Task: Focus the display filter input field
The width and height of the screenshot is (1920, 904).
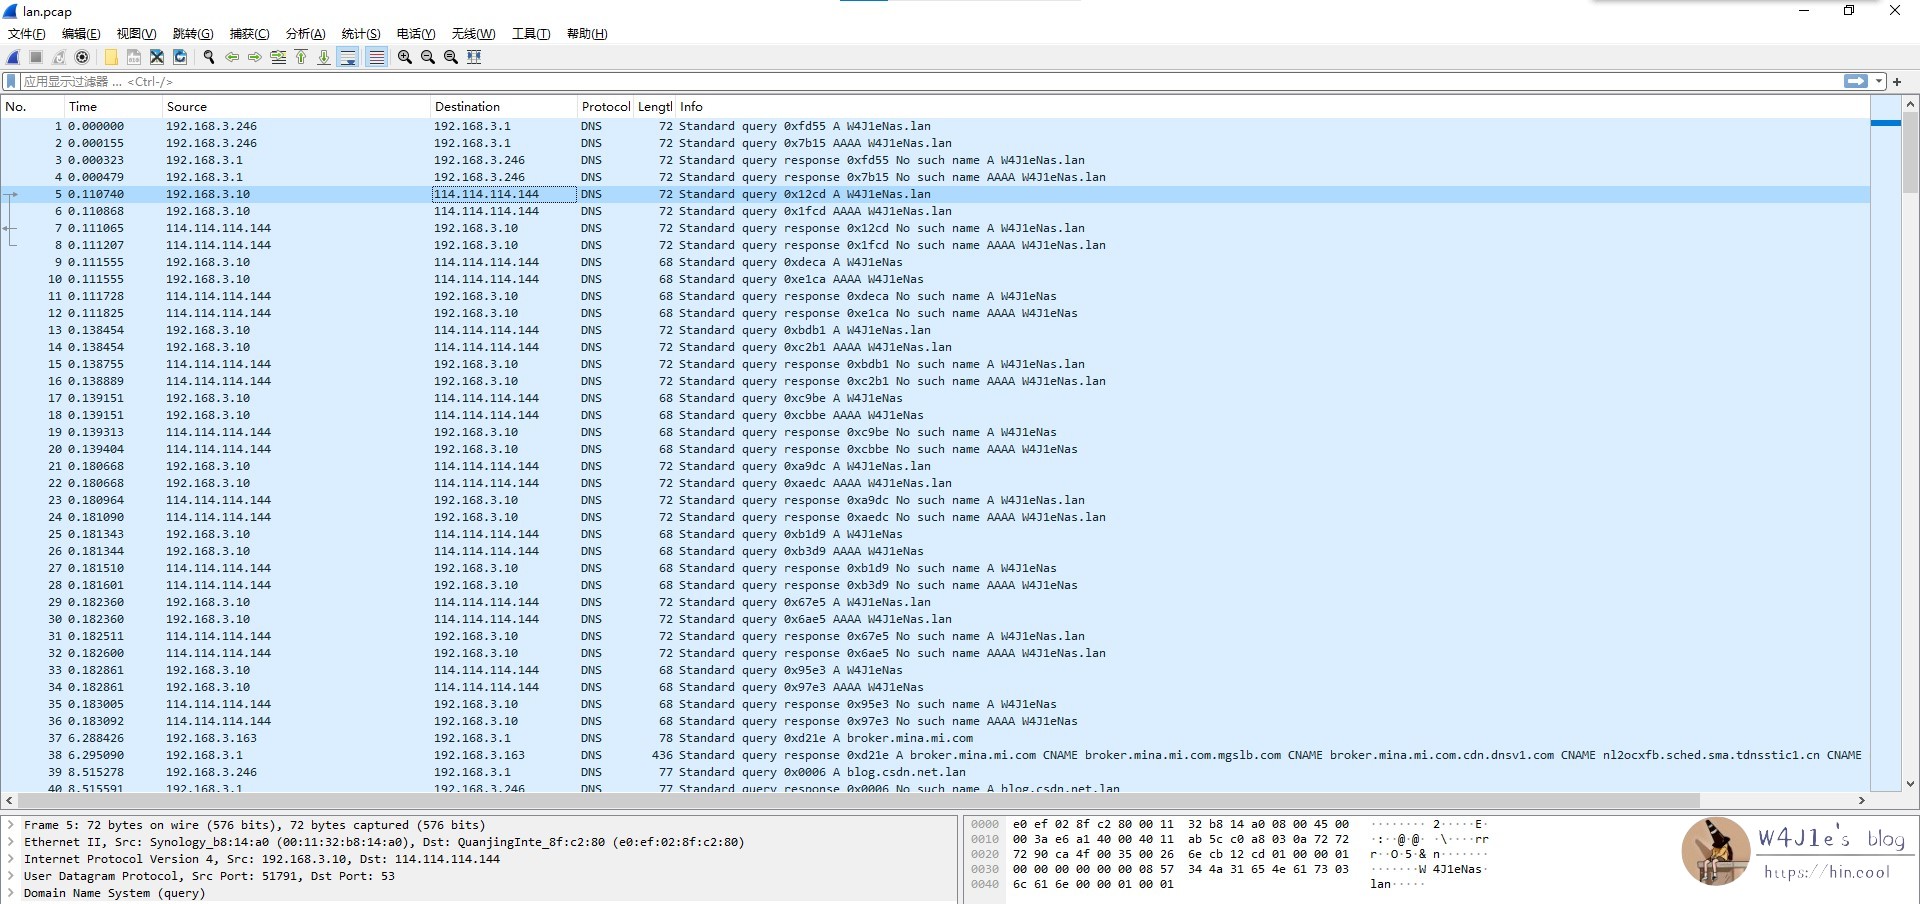Action: 930,81
